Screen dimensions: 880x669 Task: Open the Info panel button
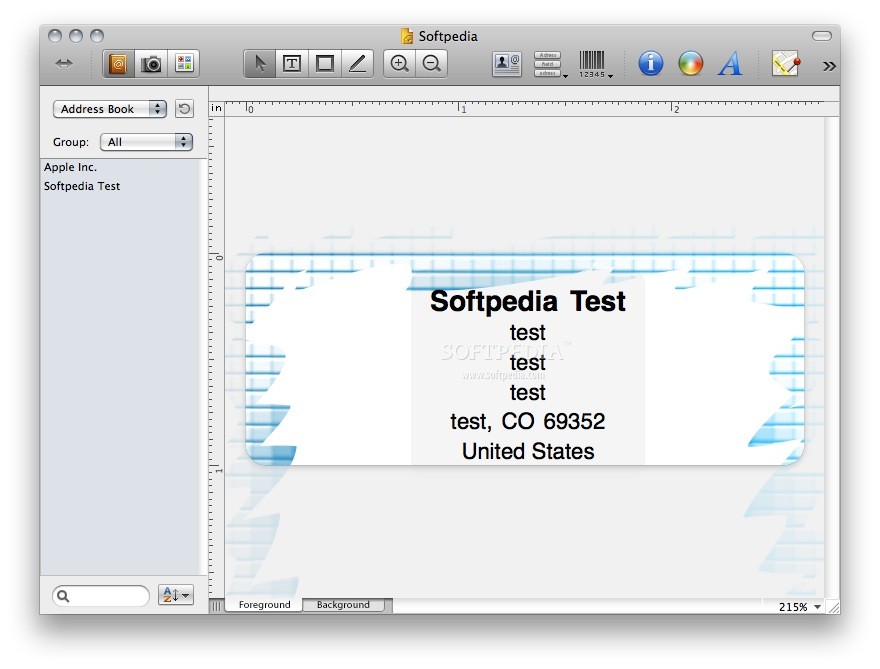tap(649, 63)
